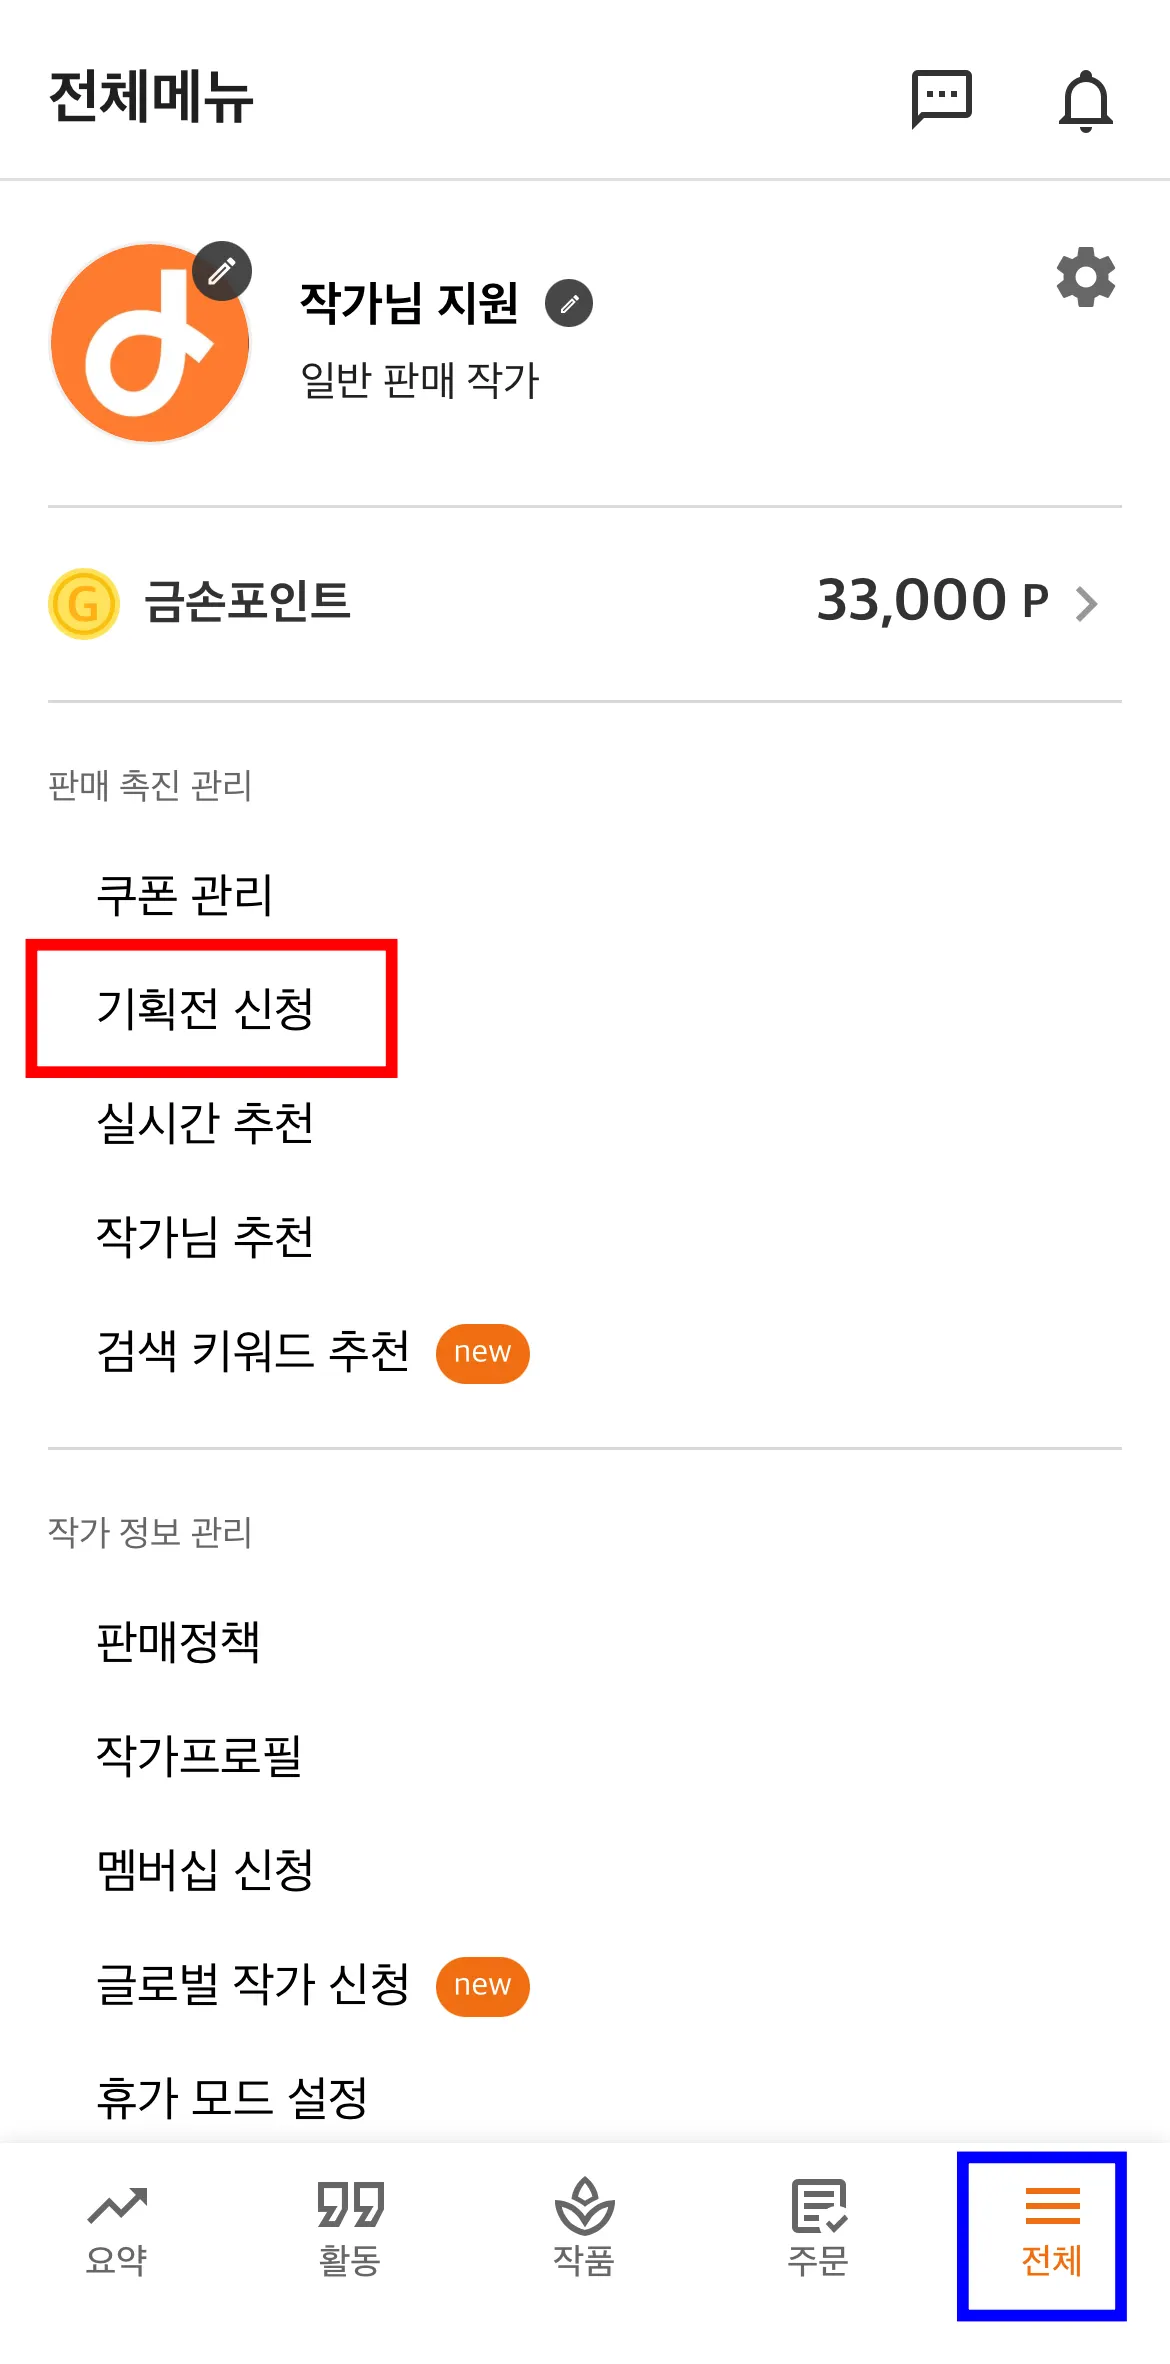Tap the orange profile avatar image
Image resolution: width=1170 pixels, height=2364 pixels.
[x=150, y=342]
